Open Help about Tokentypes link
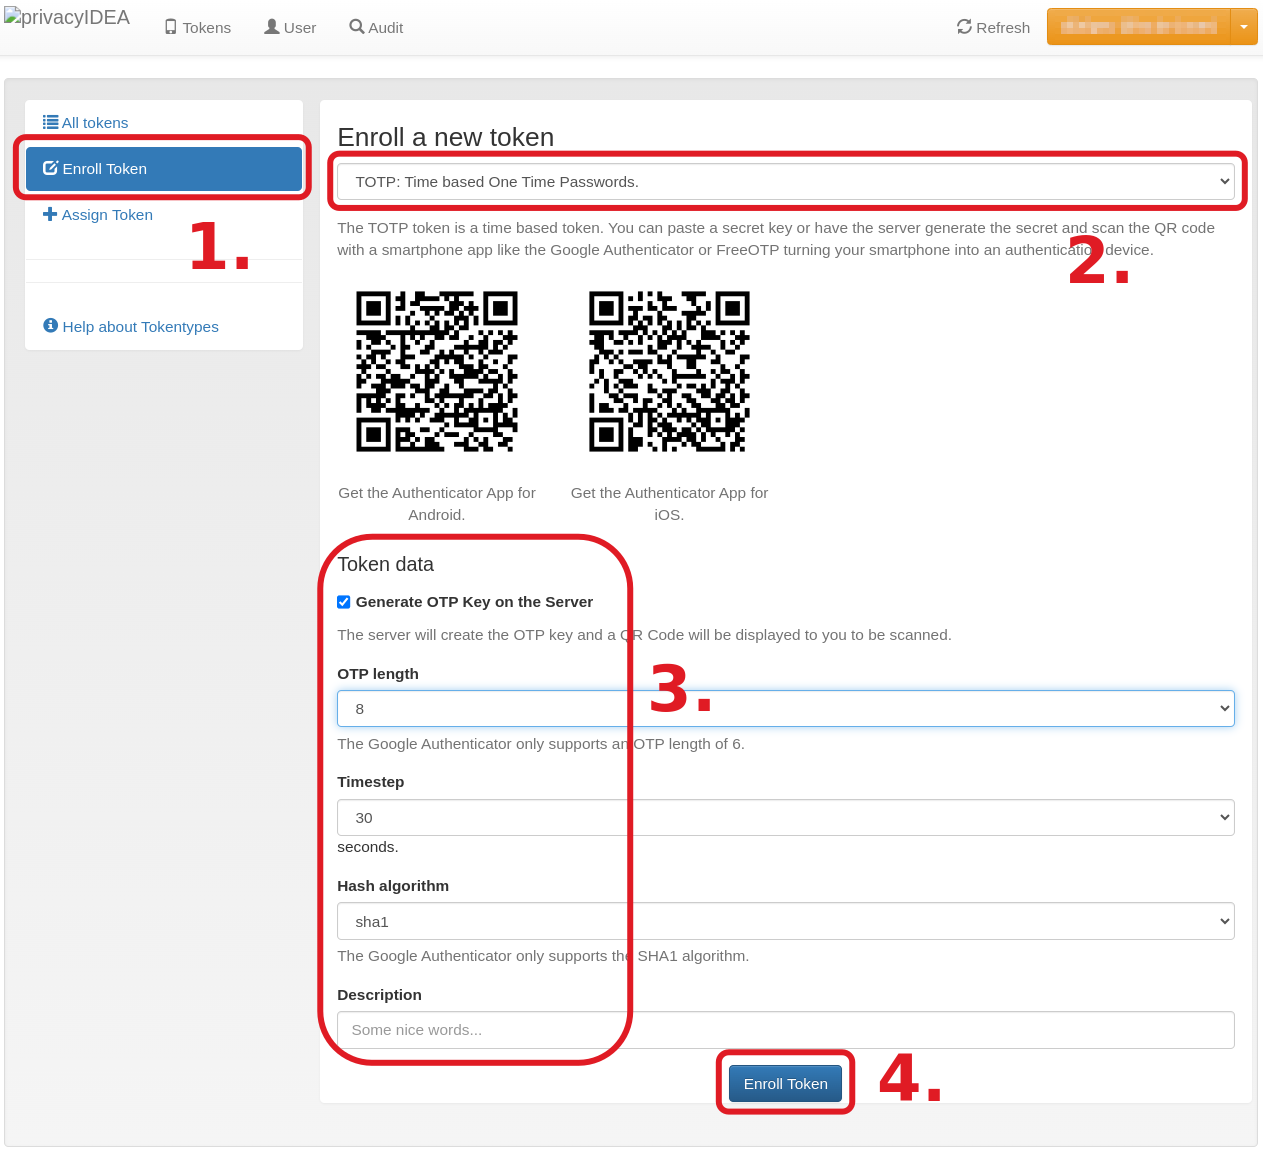 coord(140,327)
